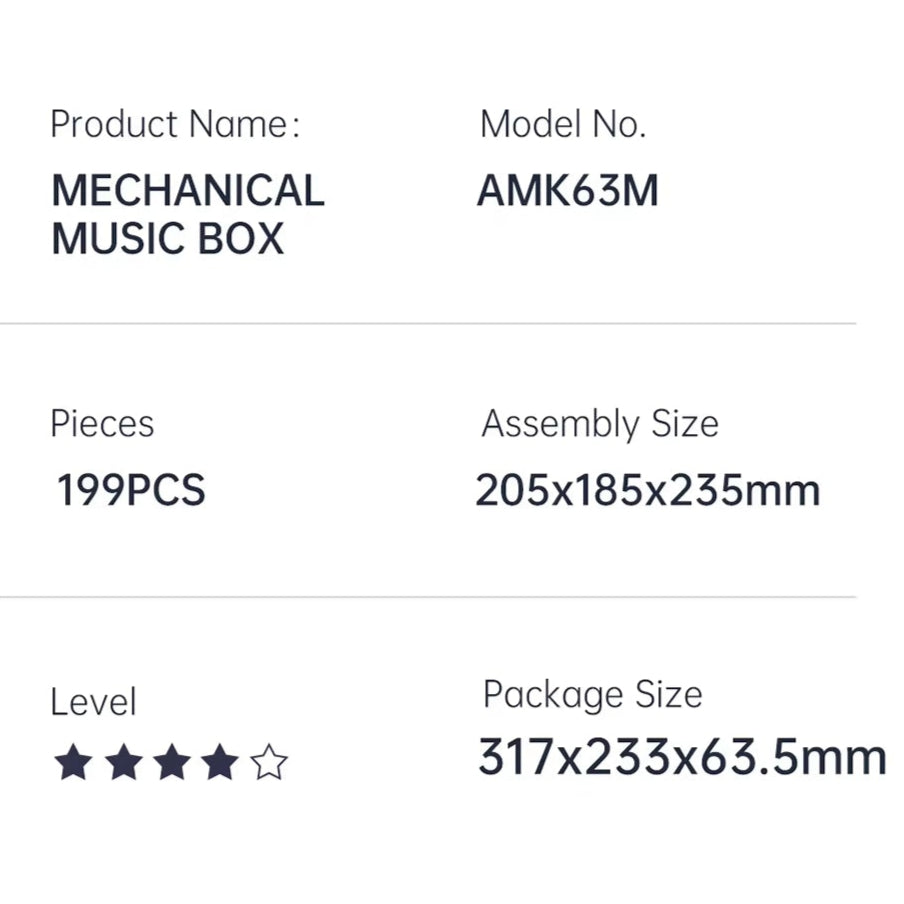Click the second filled Level star
The image size is (904, 904).
tap(122, 765)
